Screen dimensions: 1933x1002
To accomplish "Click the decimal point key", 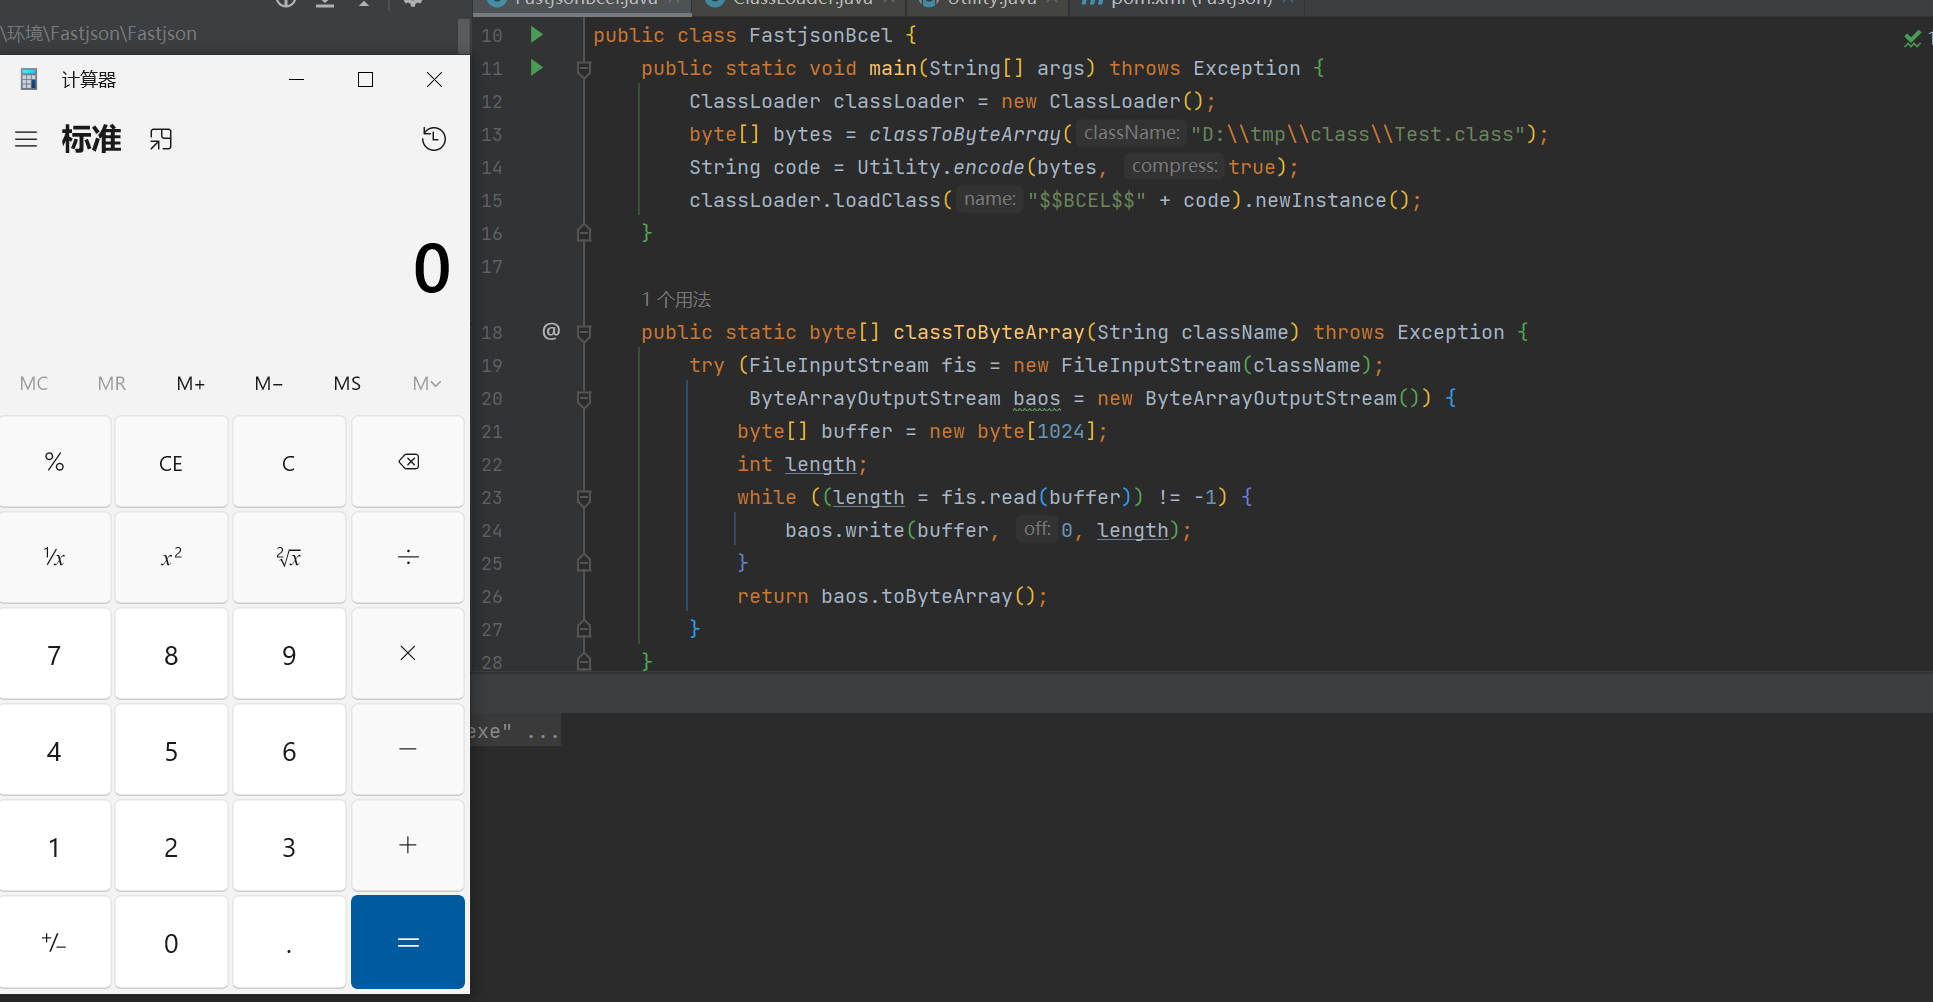I will (289, 942).
